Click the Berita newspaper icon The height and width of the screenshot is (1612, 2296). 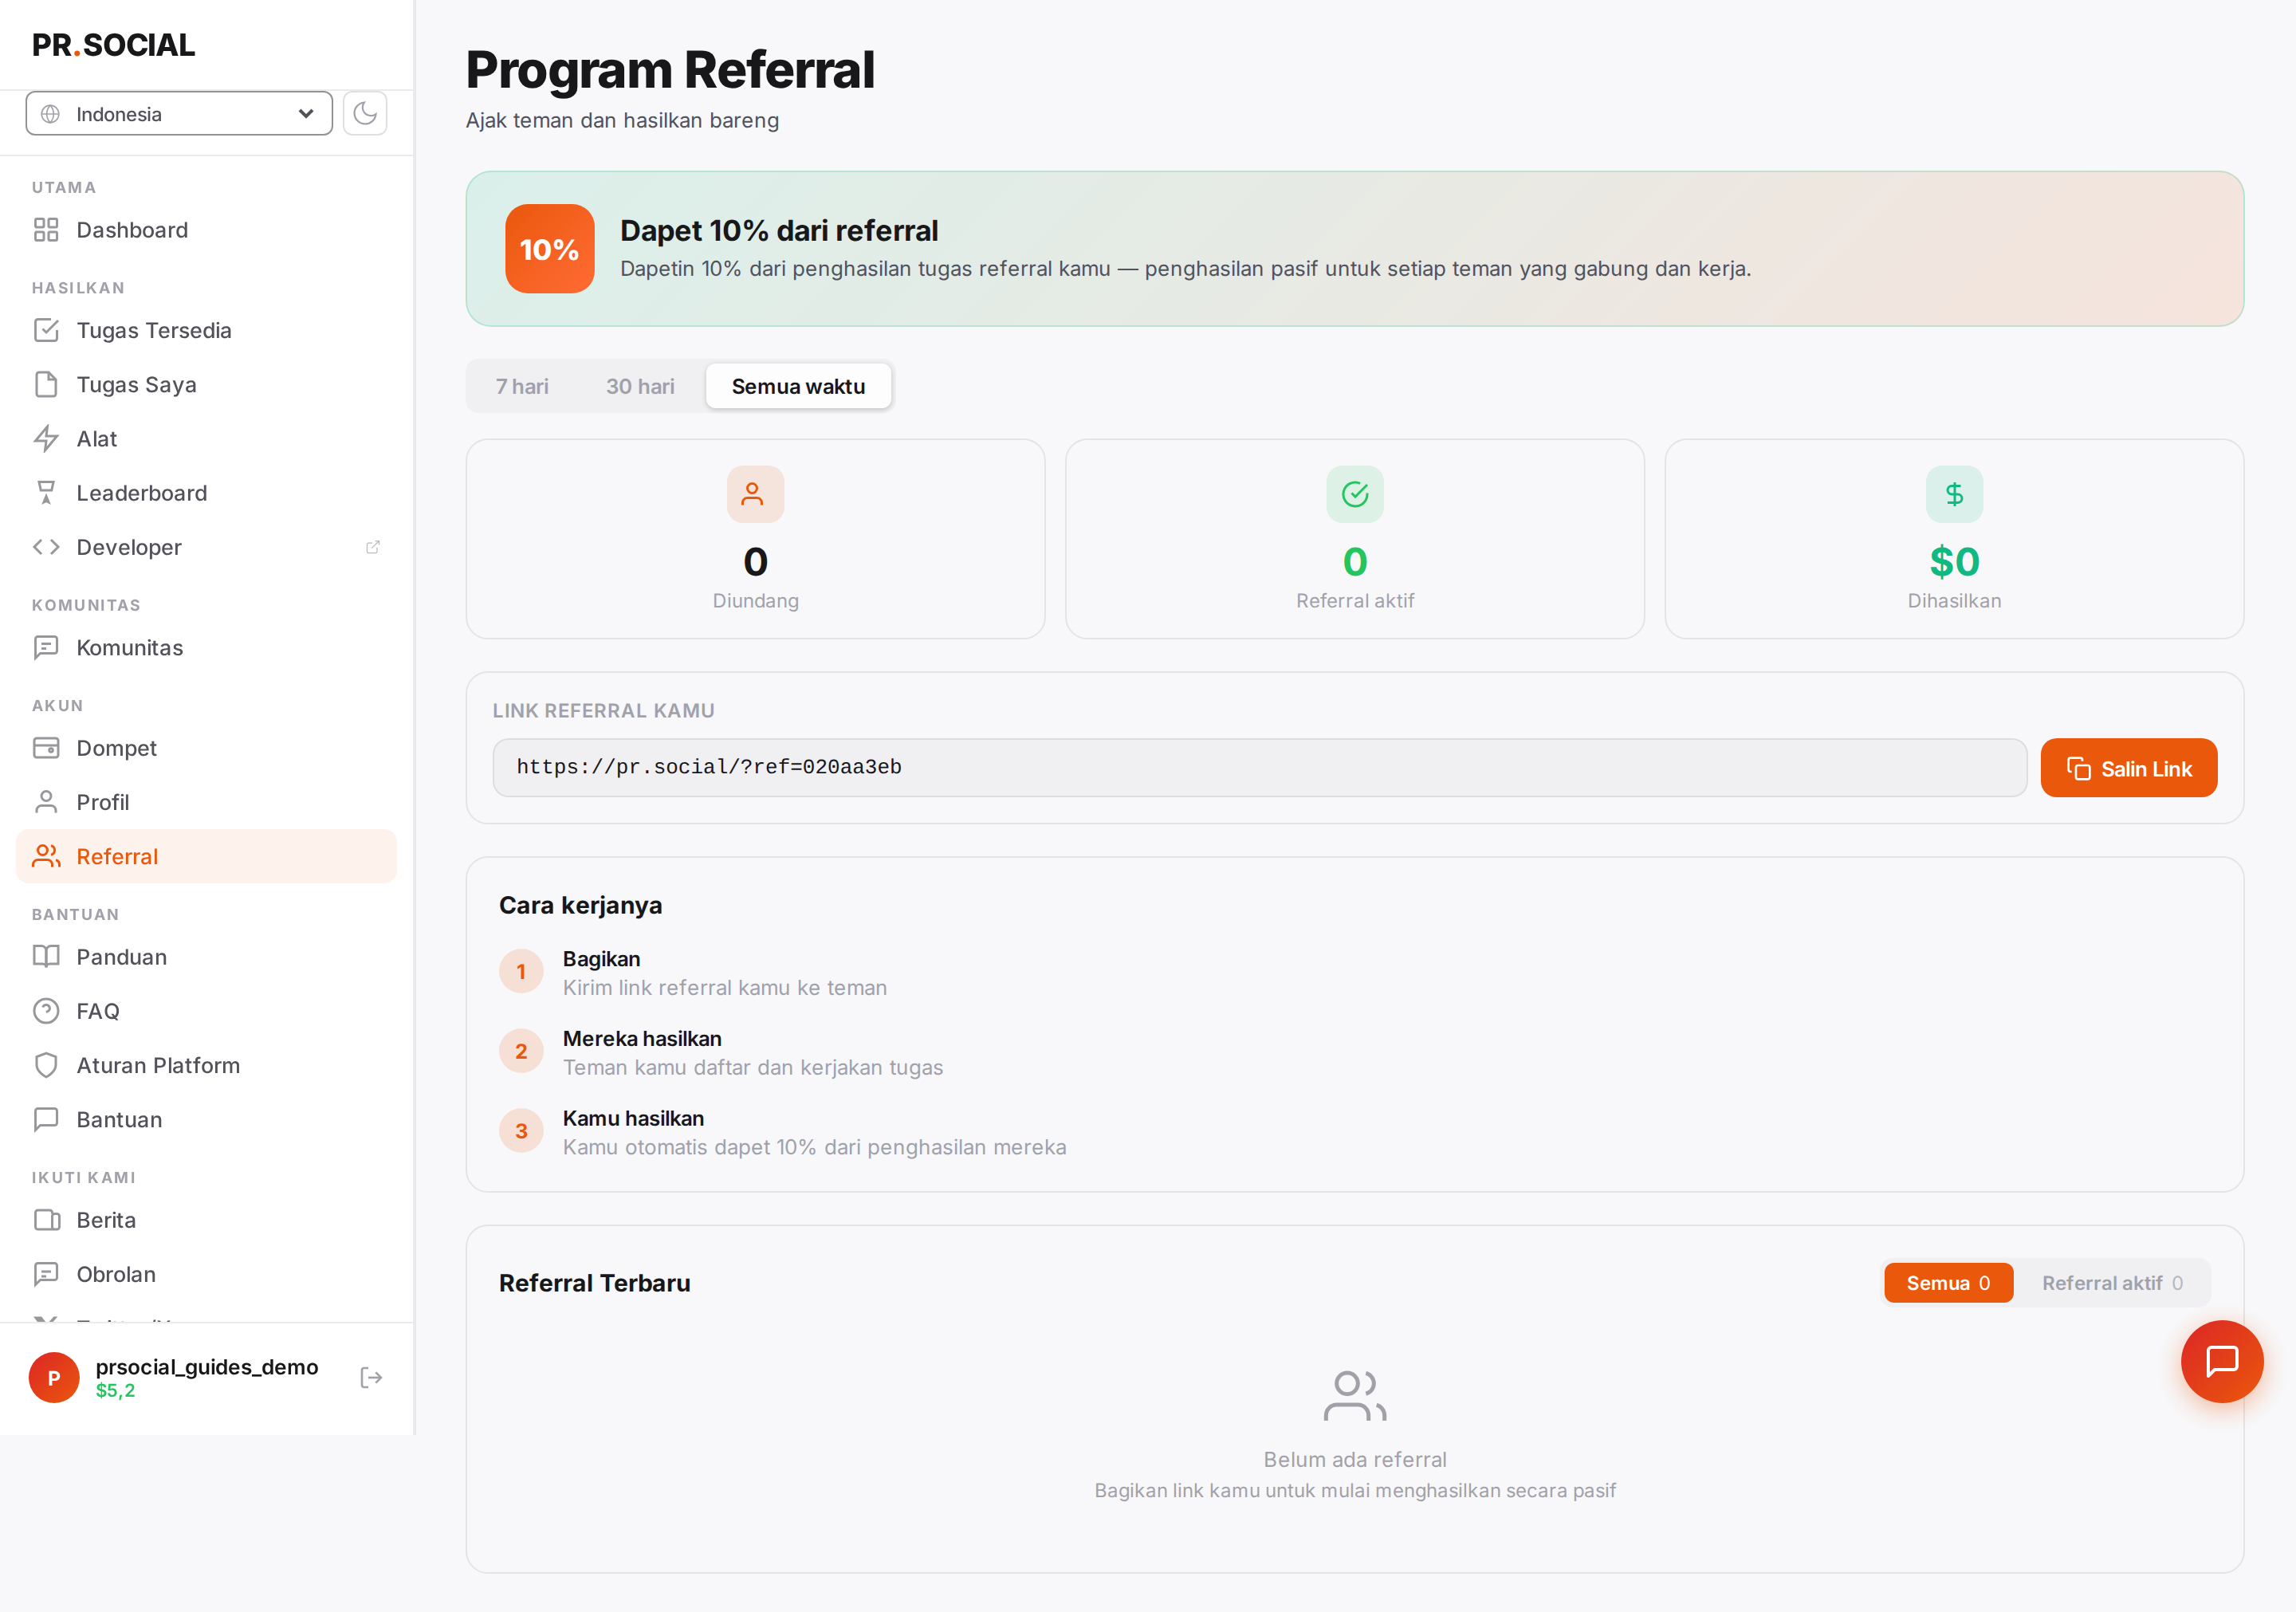[x=46, y=1220]
